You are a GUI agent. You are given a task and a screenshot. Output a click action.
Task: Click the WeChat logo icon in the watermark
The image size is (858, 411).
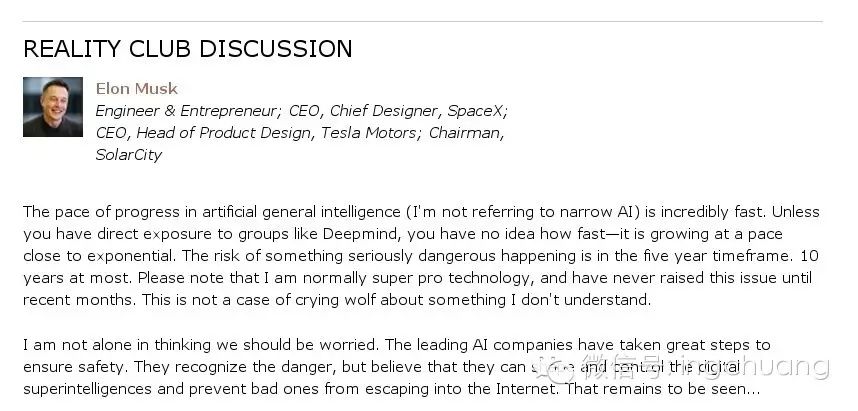(555, 368)
